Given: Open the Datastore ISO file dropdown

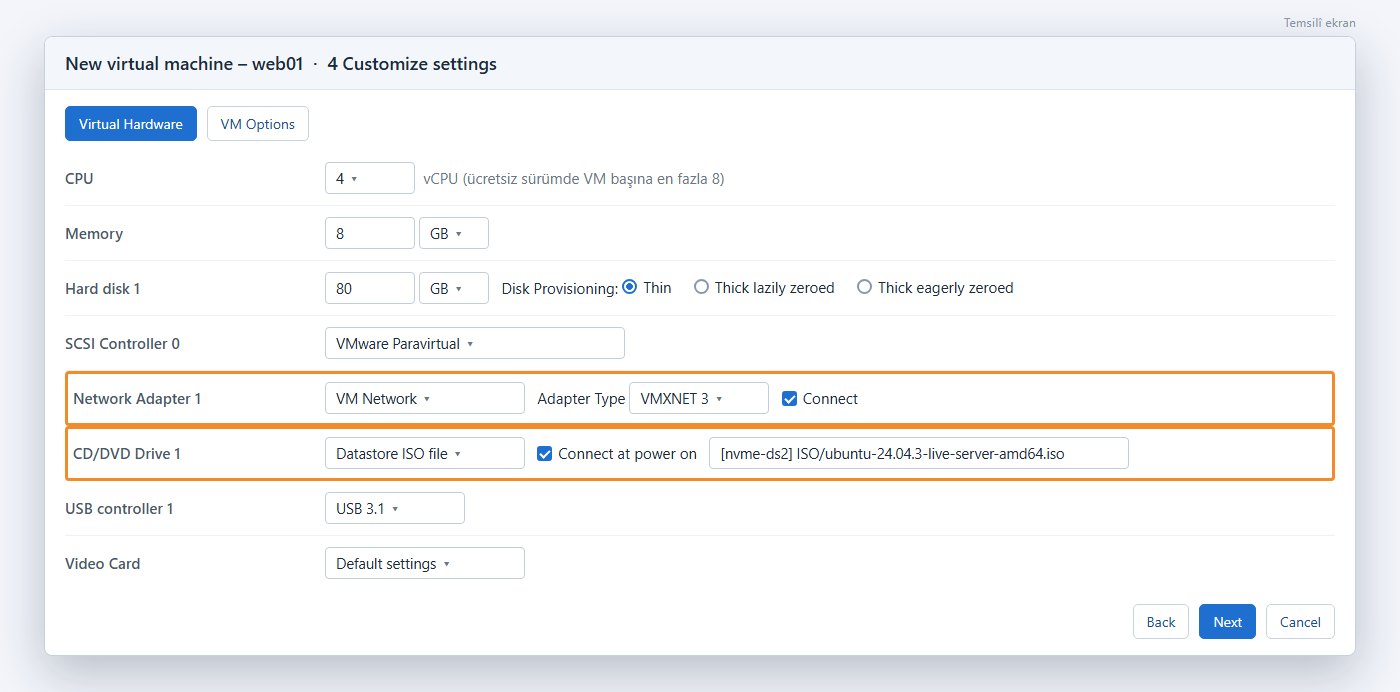Looking at the screenshot, I should 425,453.
